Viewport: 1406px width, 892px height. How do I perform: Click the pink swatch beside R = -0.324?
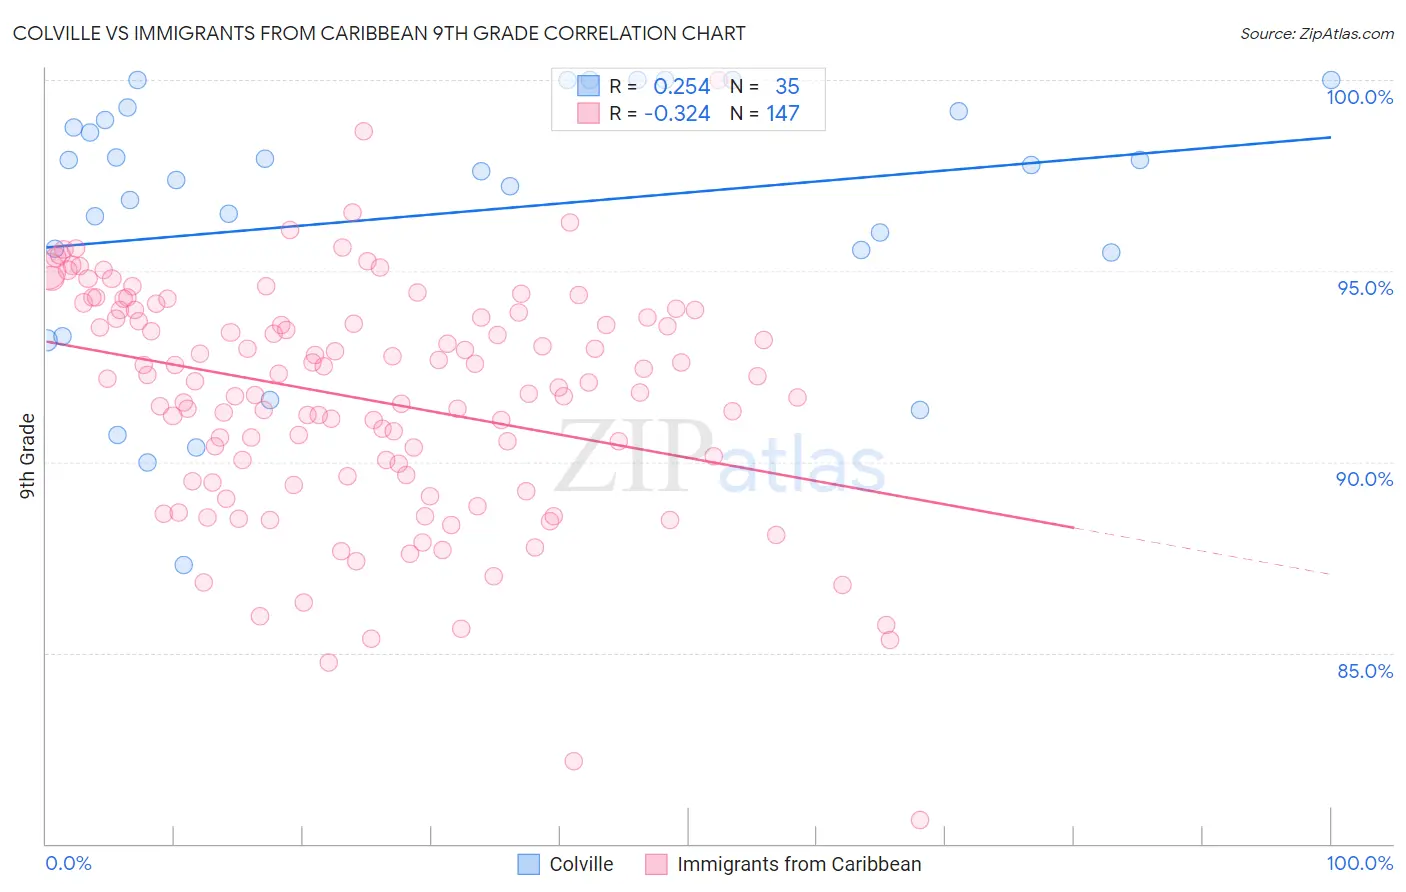coord(588,113)
